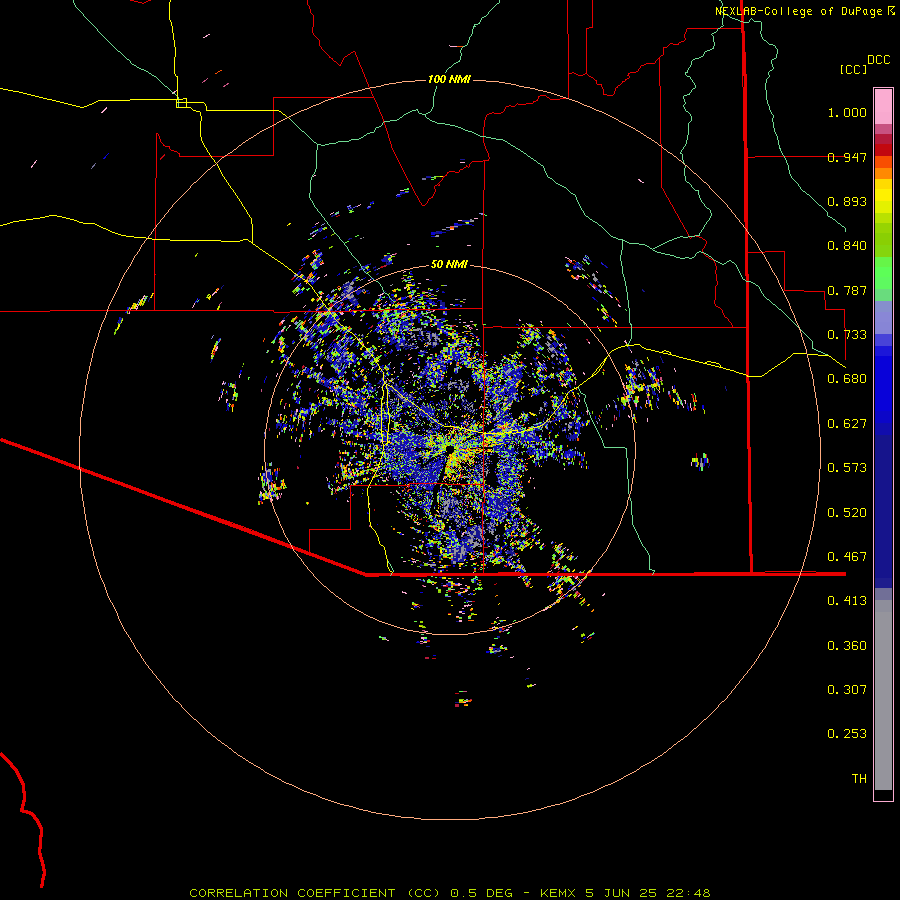Click the 0.360 color scale value
This screenshot has width=900, height=900.
847,646
